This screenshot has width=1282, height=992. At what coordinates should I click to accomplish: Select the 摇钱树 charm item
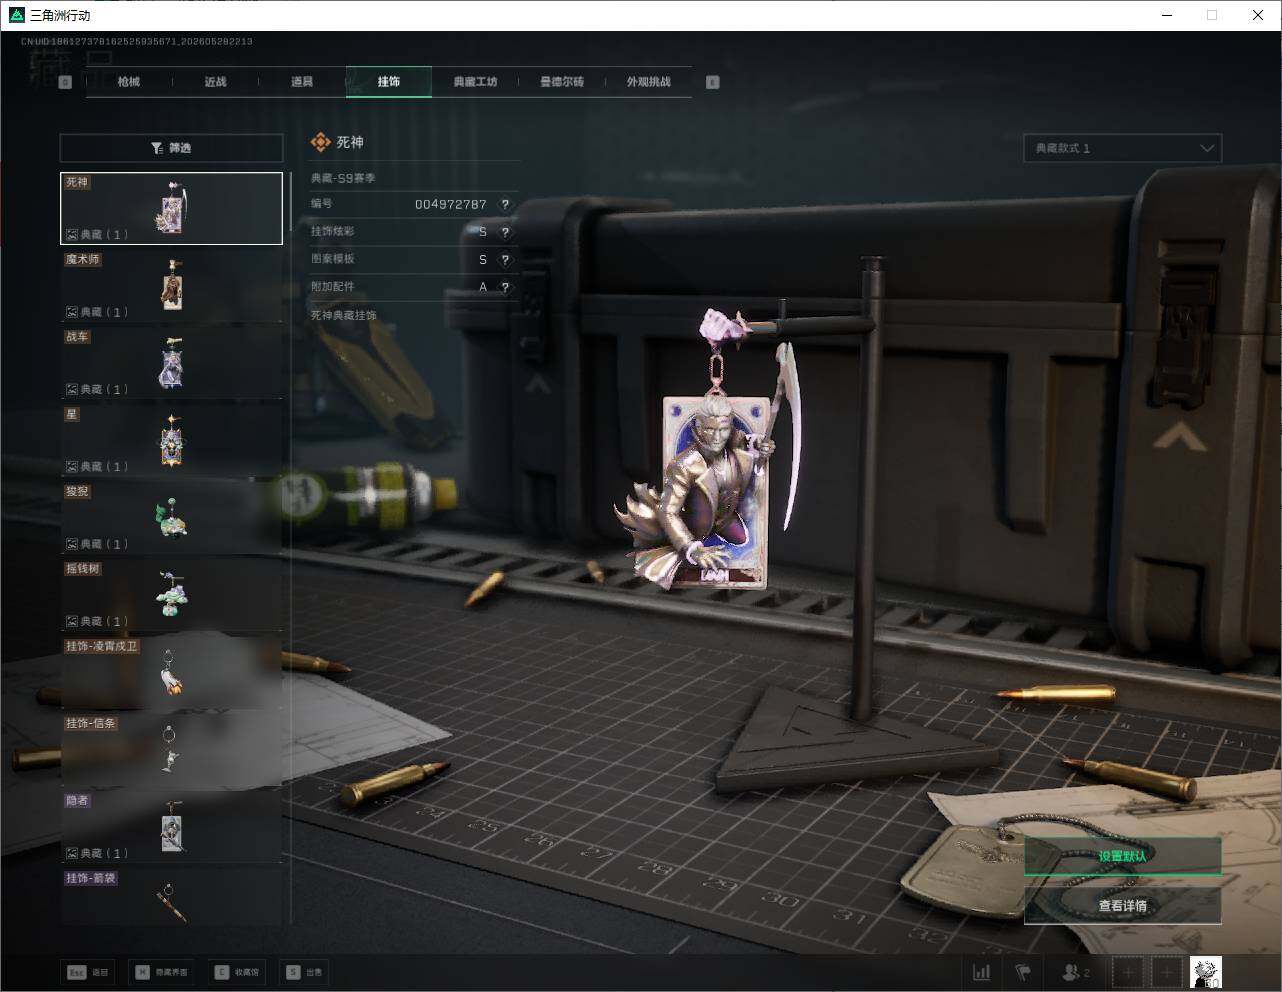coord(171,595)
